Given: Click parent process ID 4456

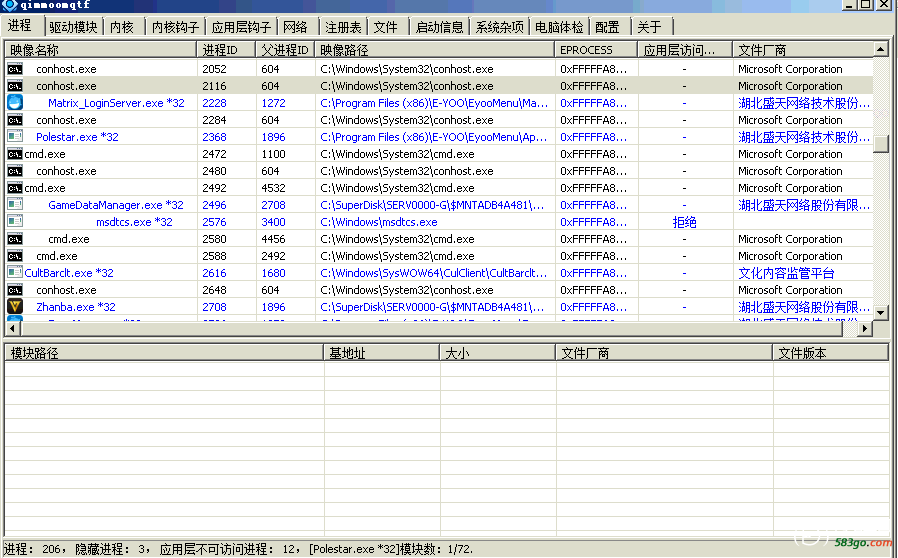Looking at the screenshot, I should 273,239.
